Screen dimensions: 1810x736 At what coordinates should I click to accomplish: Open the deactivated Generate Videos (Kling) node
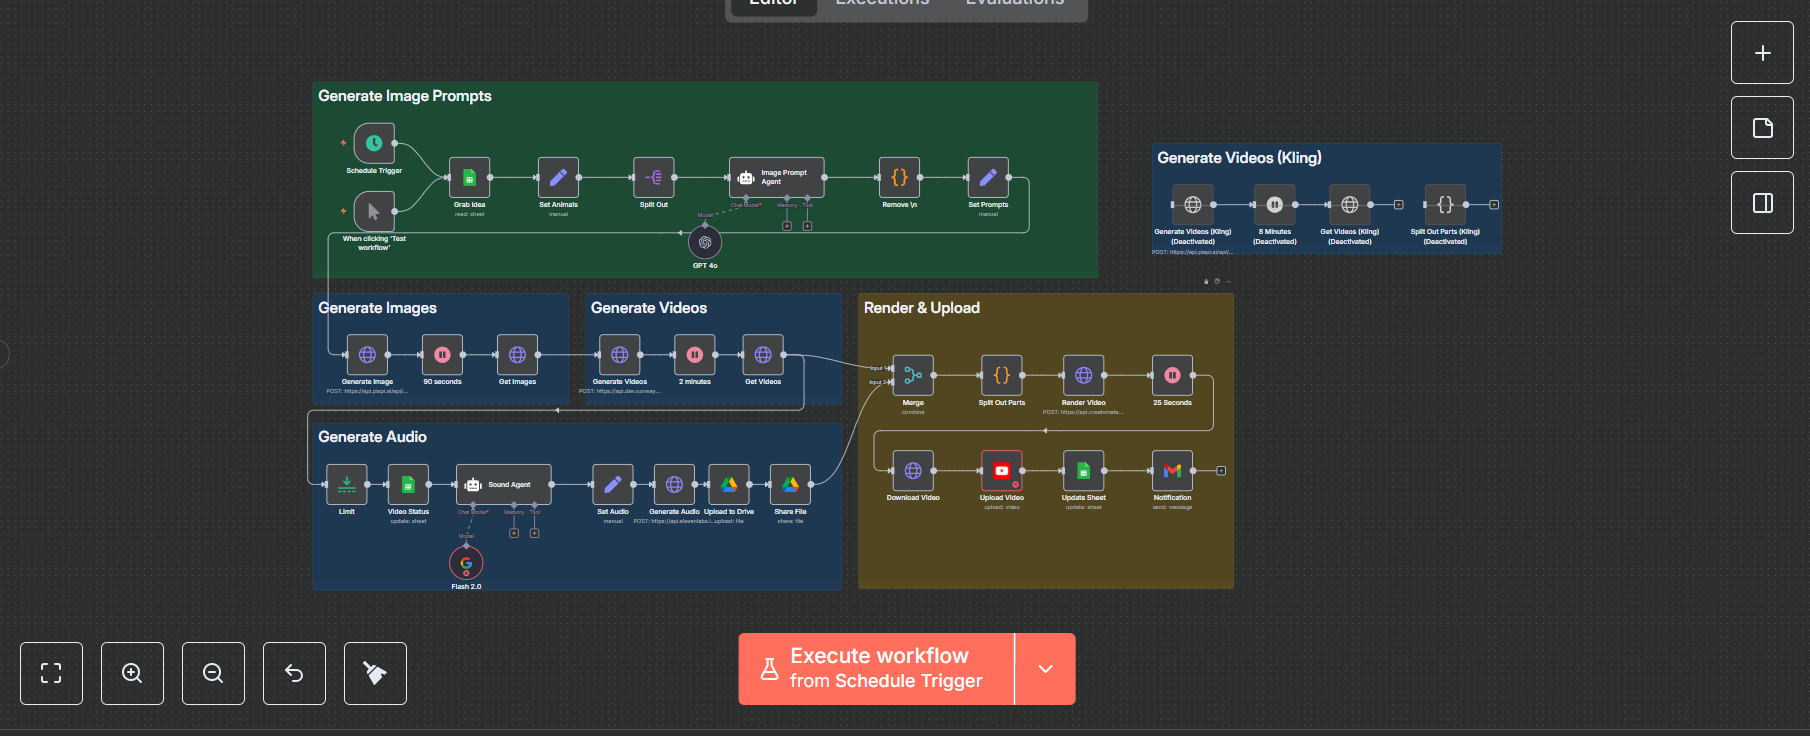(1193, 204)
